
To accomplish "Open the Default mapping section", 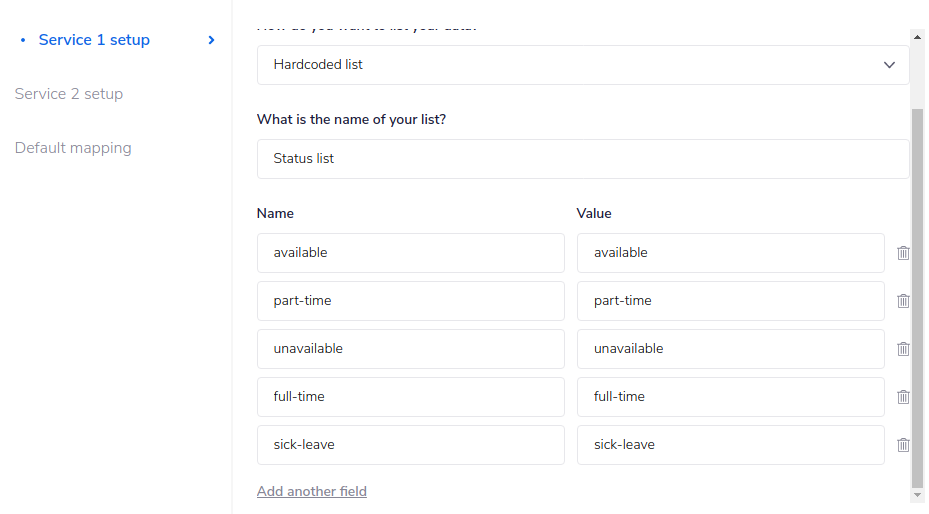I will (73, 148).
